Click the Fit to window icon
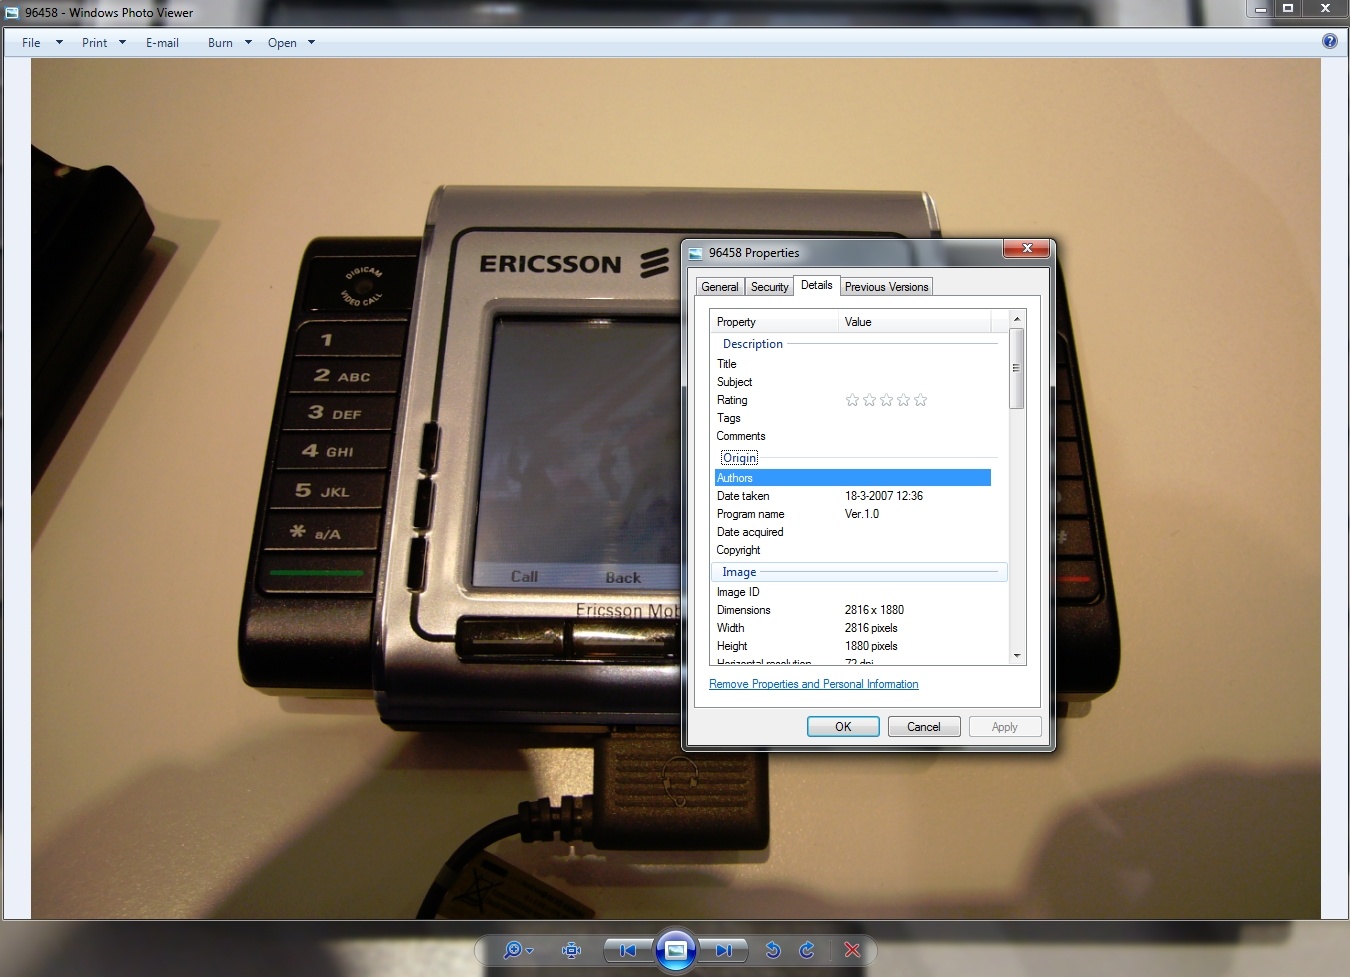The width and height of the screenshot is (1350, 977). (x=571, y=950)
